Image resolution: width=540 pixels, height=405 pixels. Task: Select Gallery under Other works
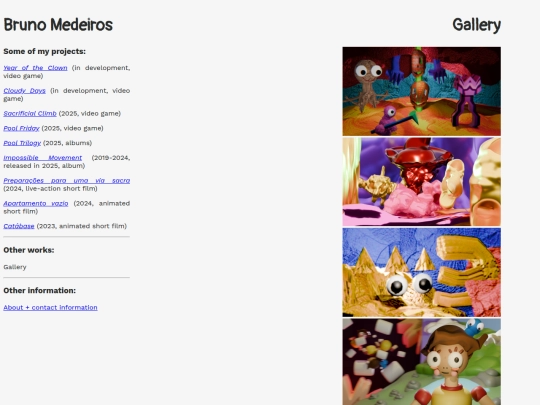tap(15, 267)
